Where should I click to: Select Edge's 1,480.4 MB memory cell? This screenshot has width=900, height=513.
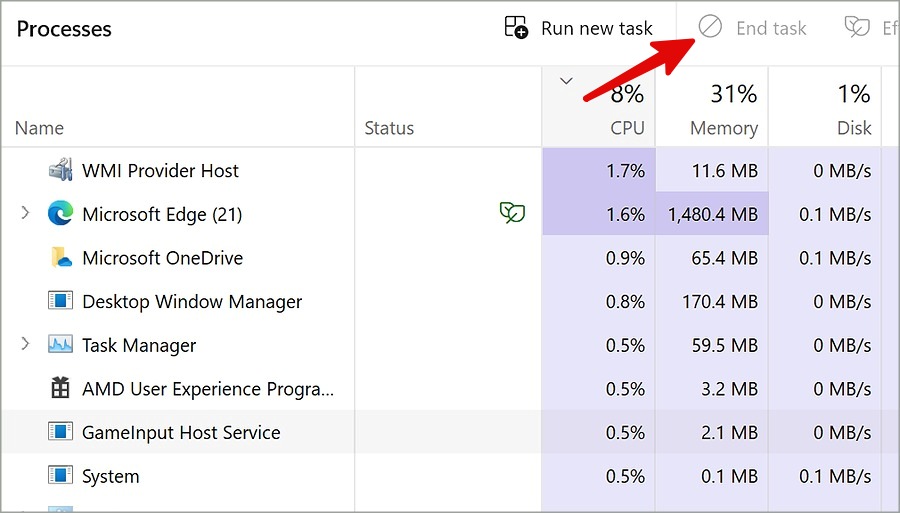pyautogui.click(x=712, y=214)
